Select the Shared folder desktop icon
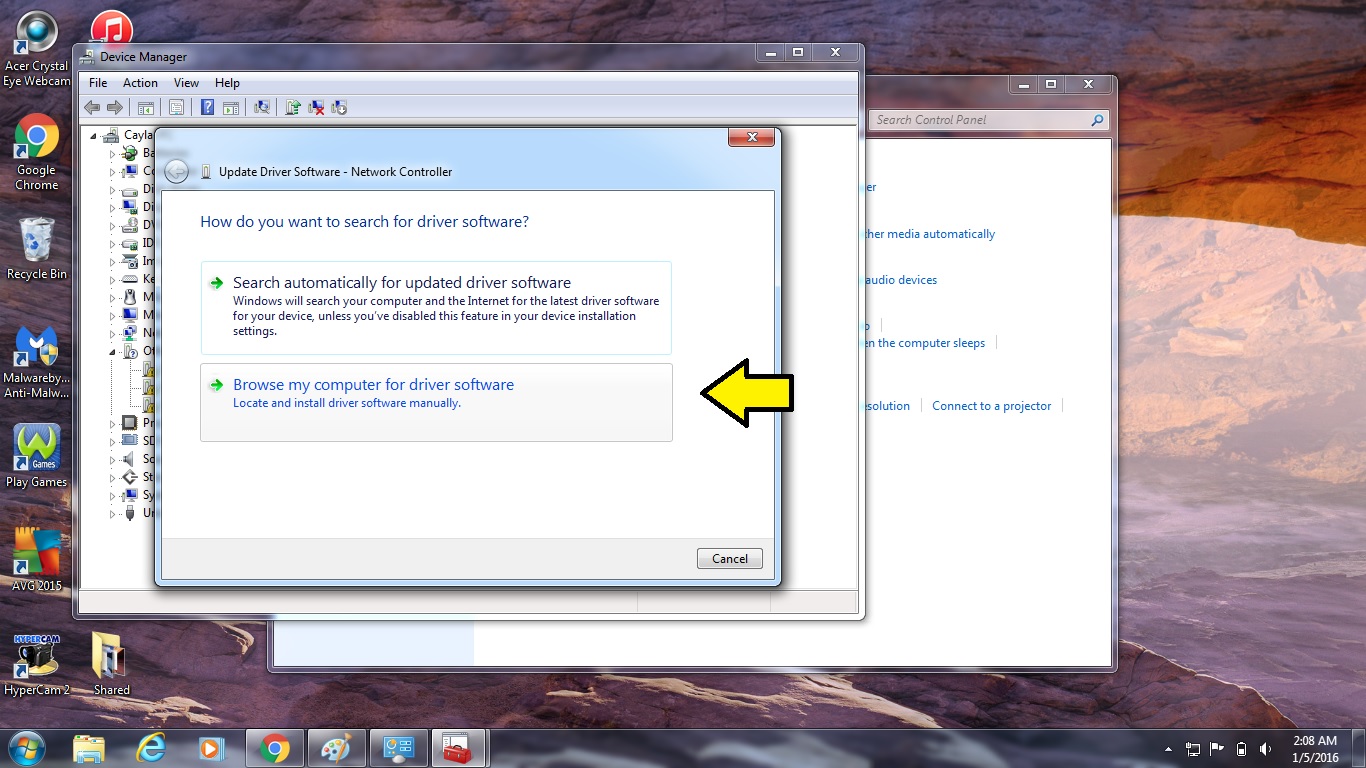 point(111,664)
